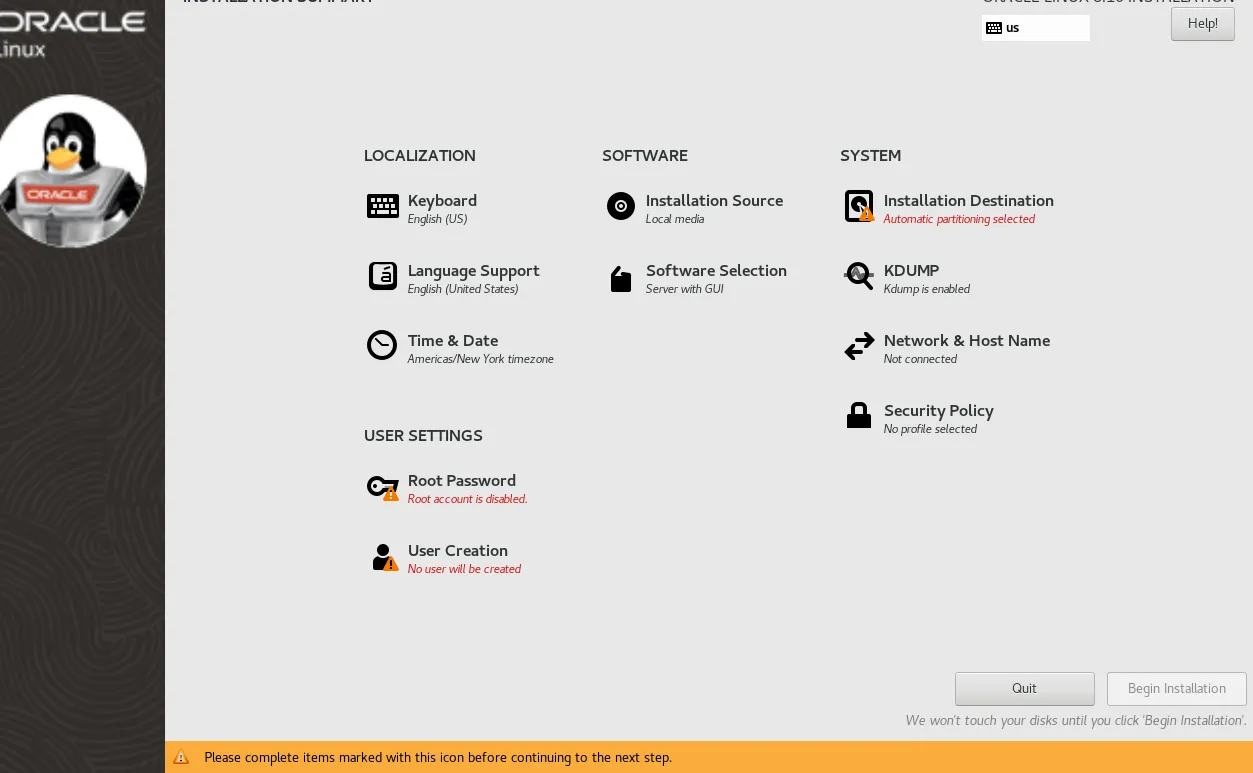
Task: Click the Help! button
Action: [x=1203, y=24]
